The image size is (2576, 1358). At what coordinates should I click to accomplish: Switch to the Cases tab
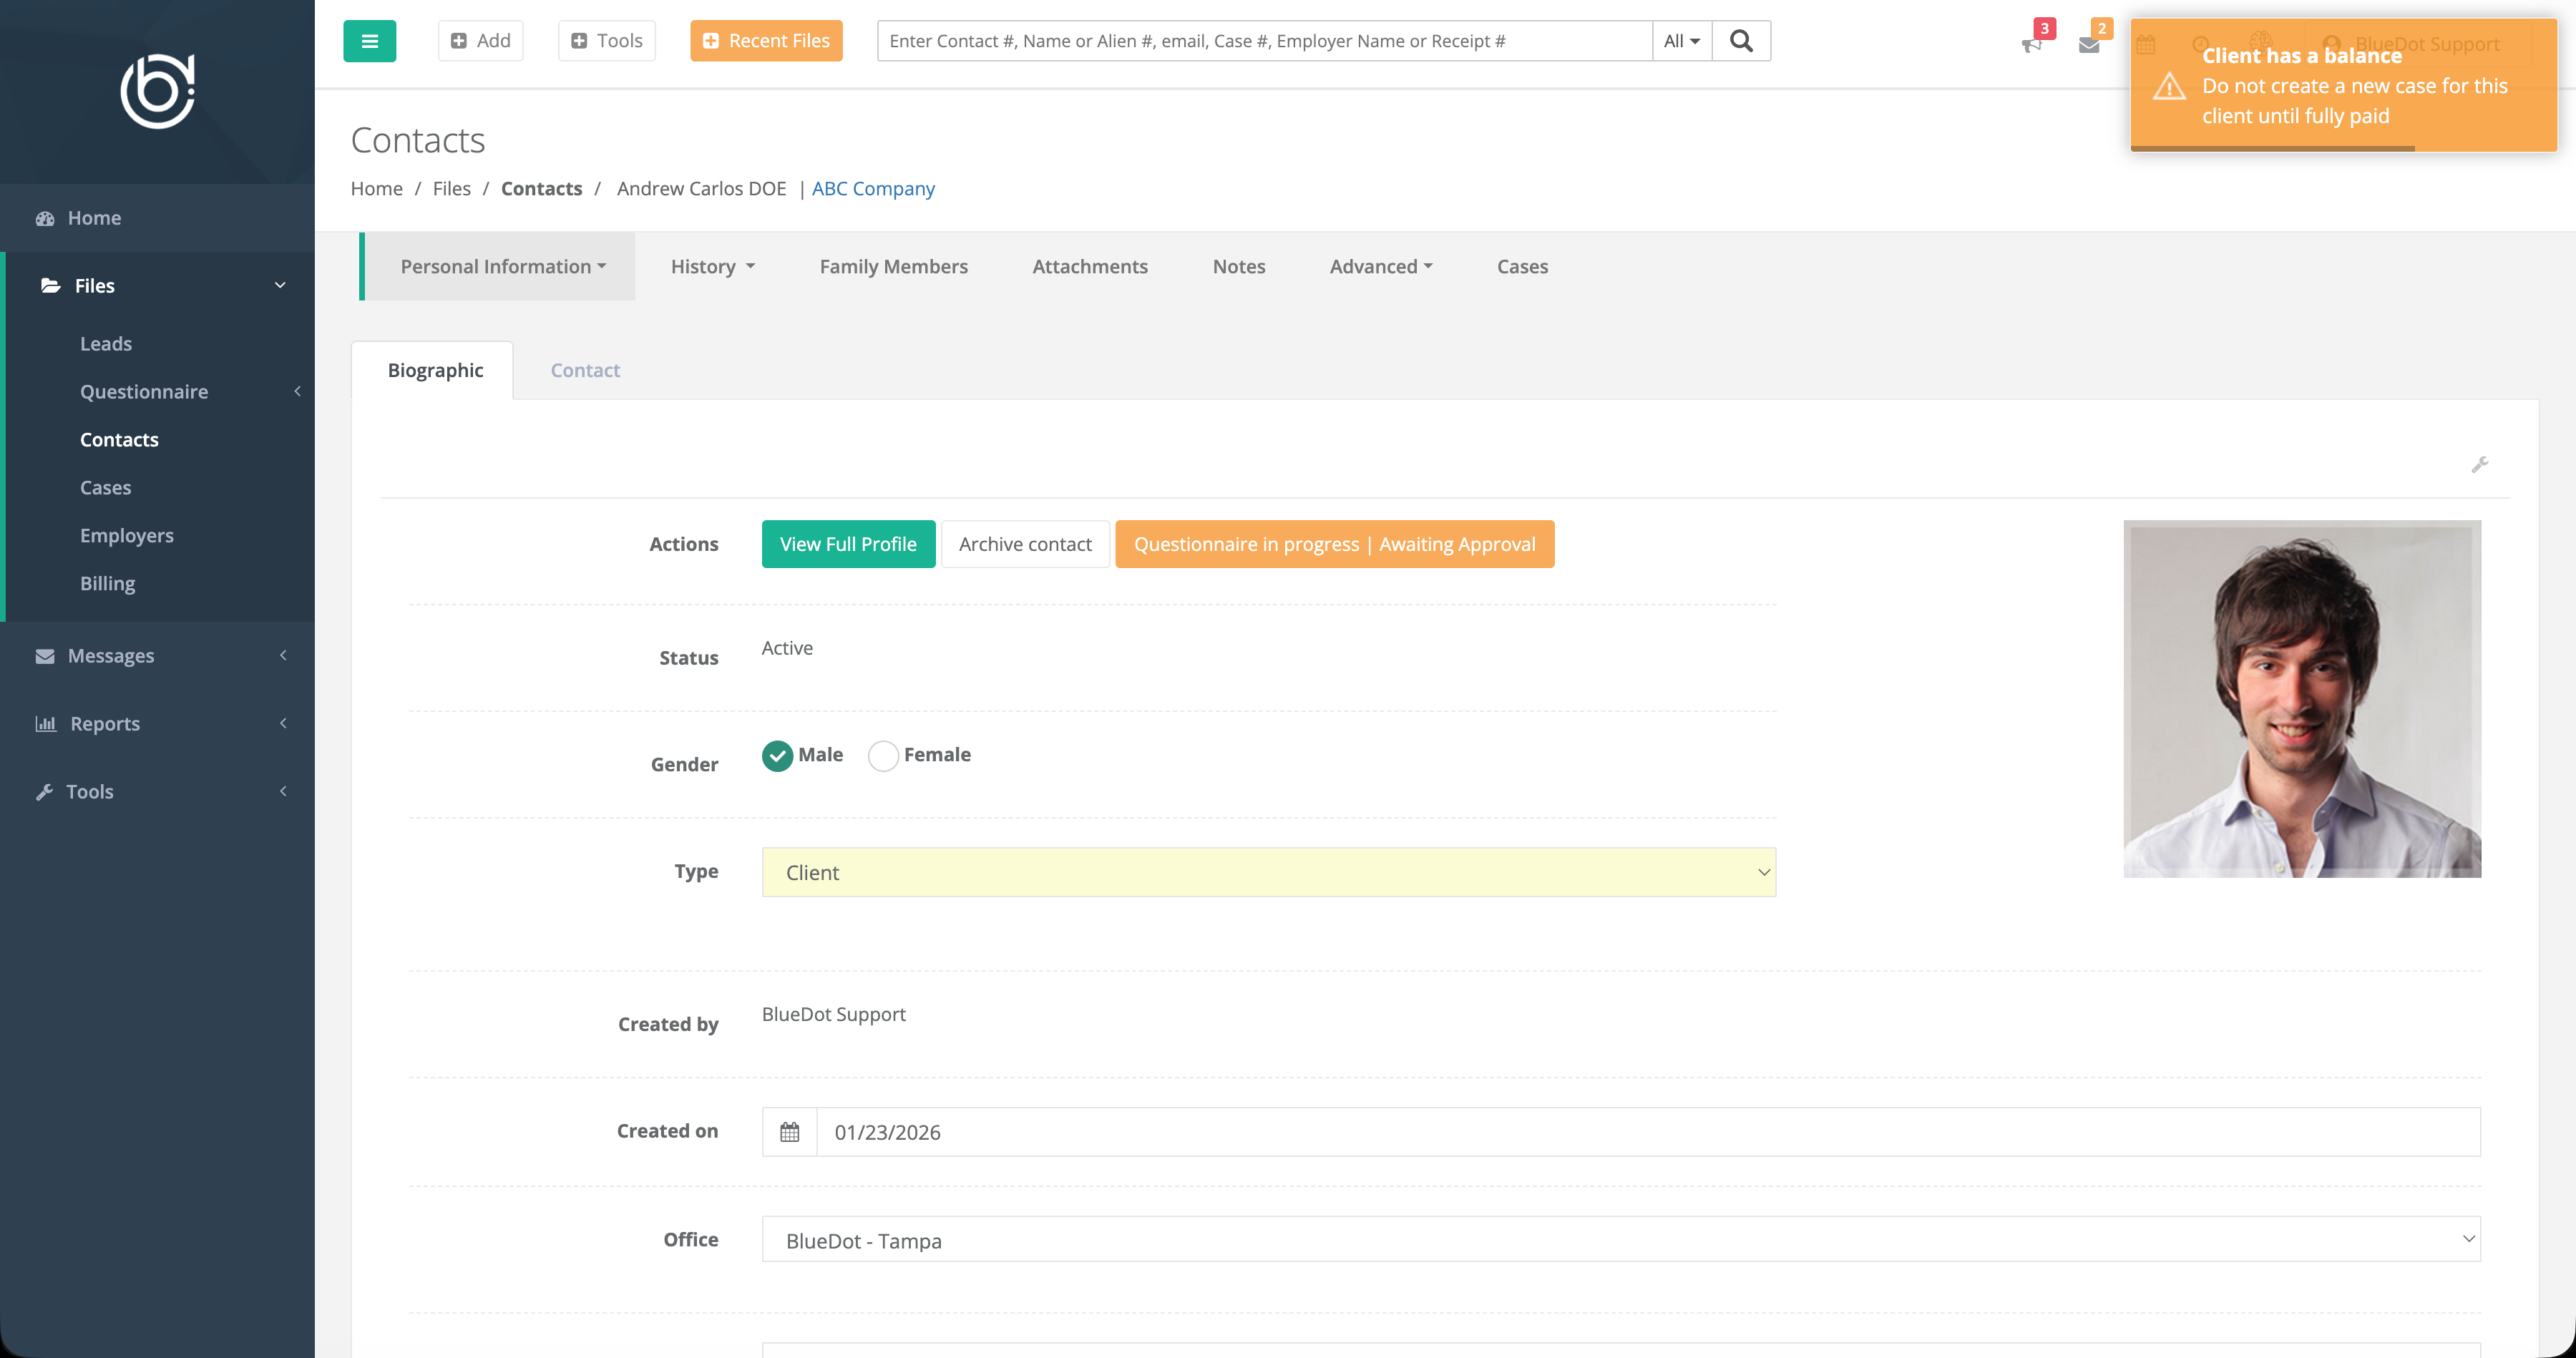click(1522, 267)
